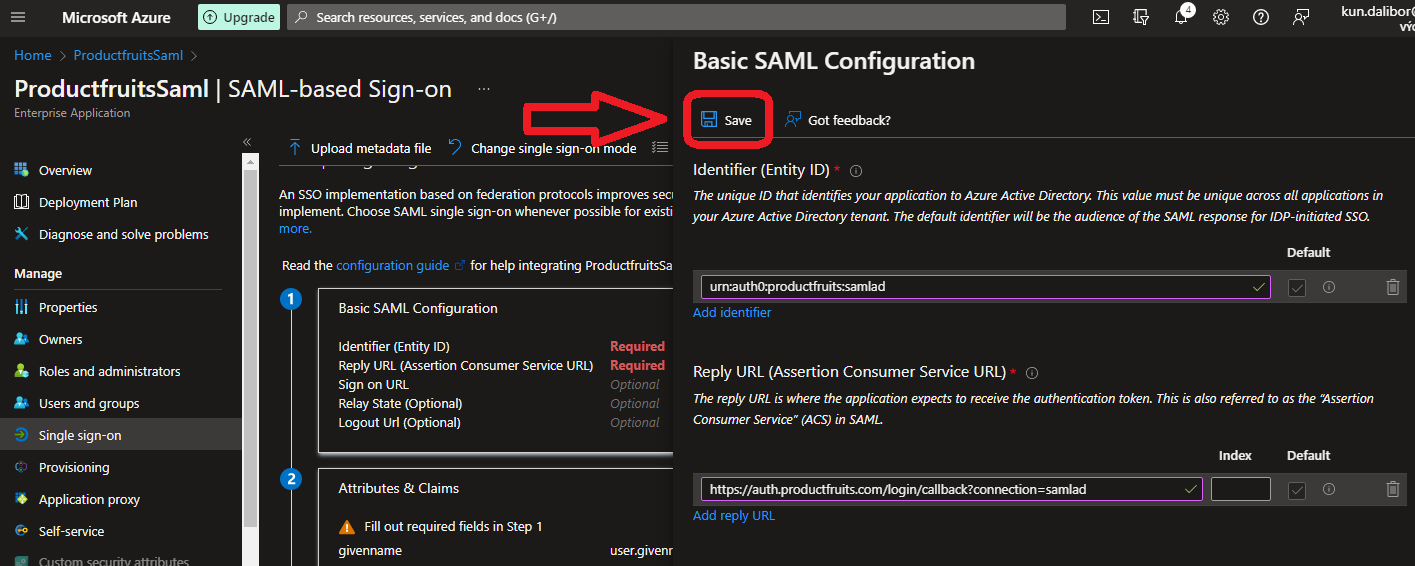Click the Reply URL Index field
The height and width of the screenshot is (566, 1415).
1241,489
